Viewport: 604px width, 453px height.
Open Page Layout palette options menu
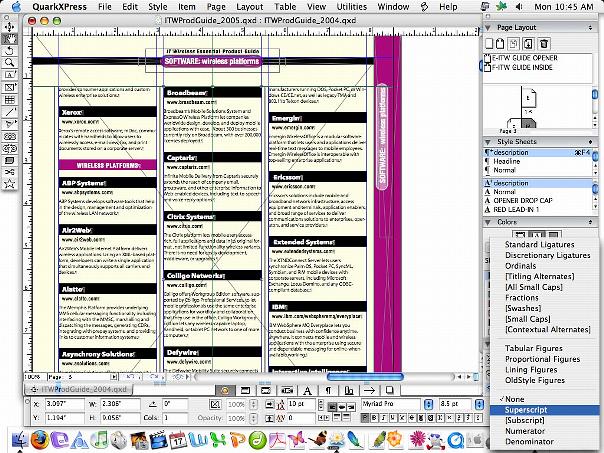590,28
